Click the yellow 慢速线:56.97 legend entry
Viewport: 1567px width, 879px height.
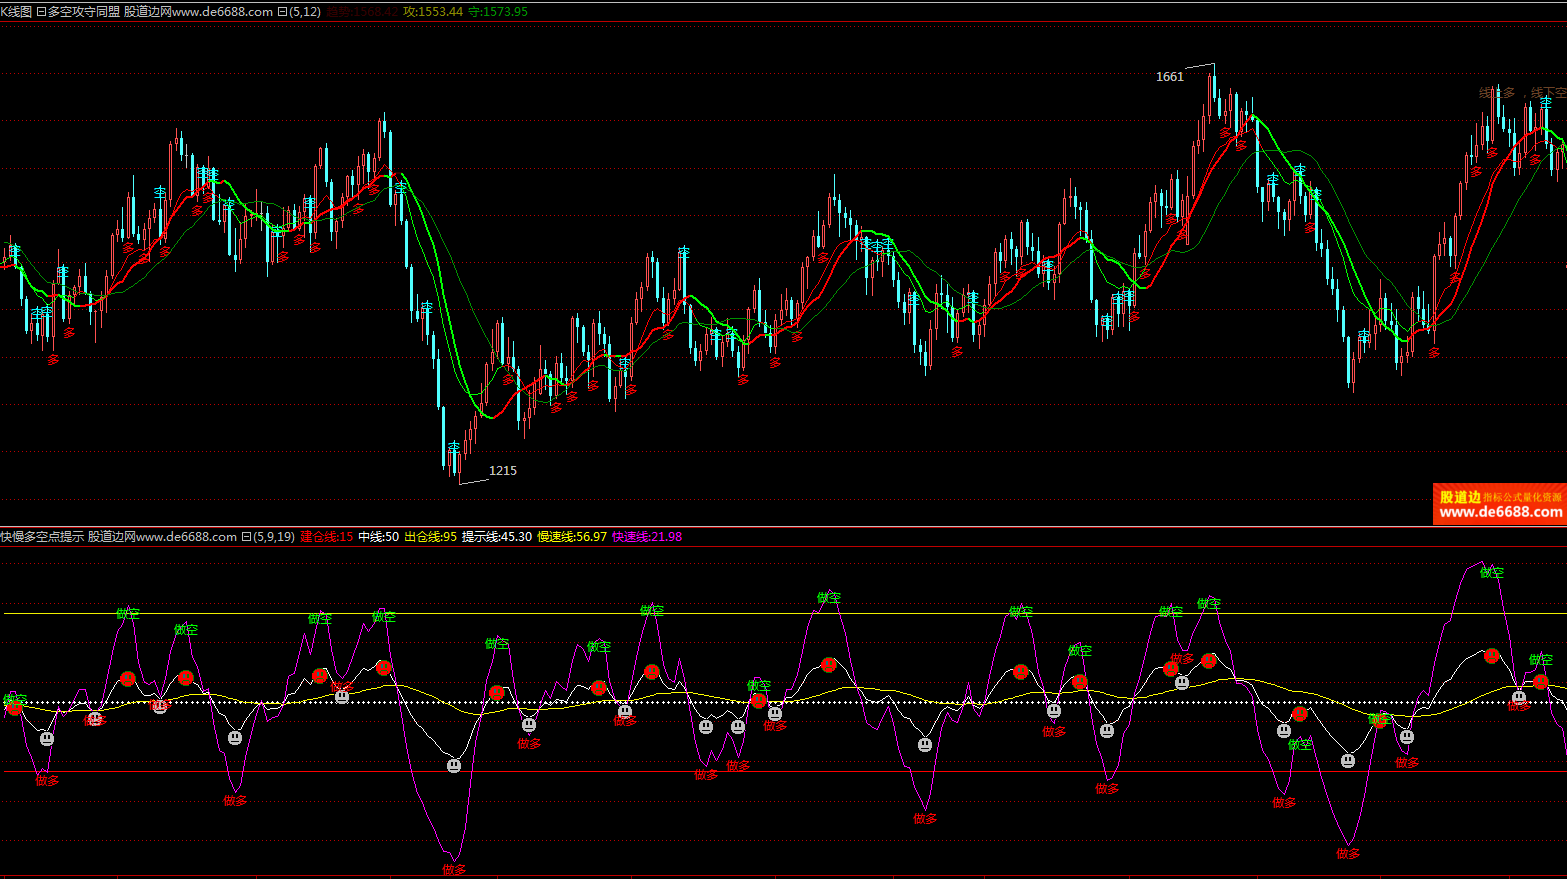[572, 537]
